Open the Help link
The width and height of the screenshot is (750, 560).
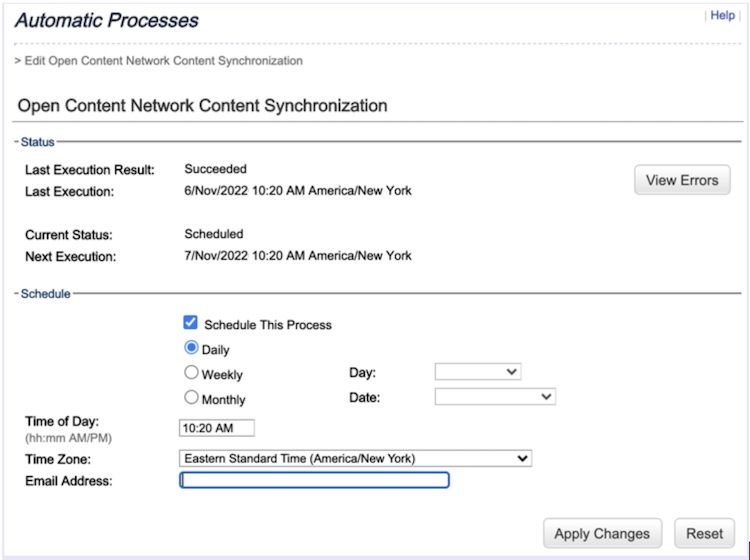tap(722, 16)
